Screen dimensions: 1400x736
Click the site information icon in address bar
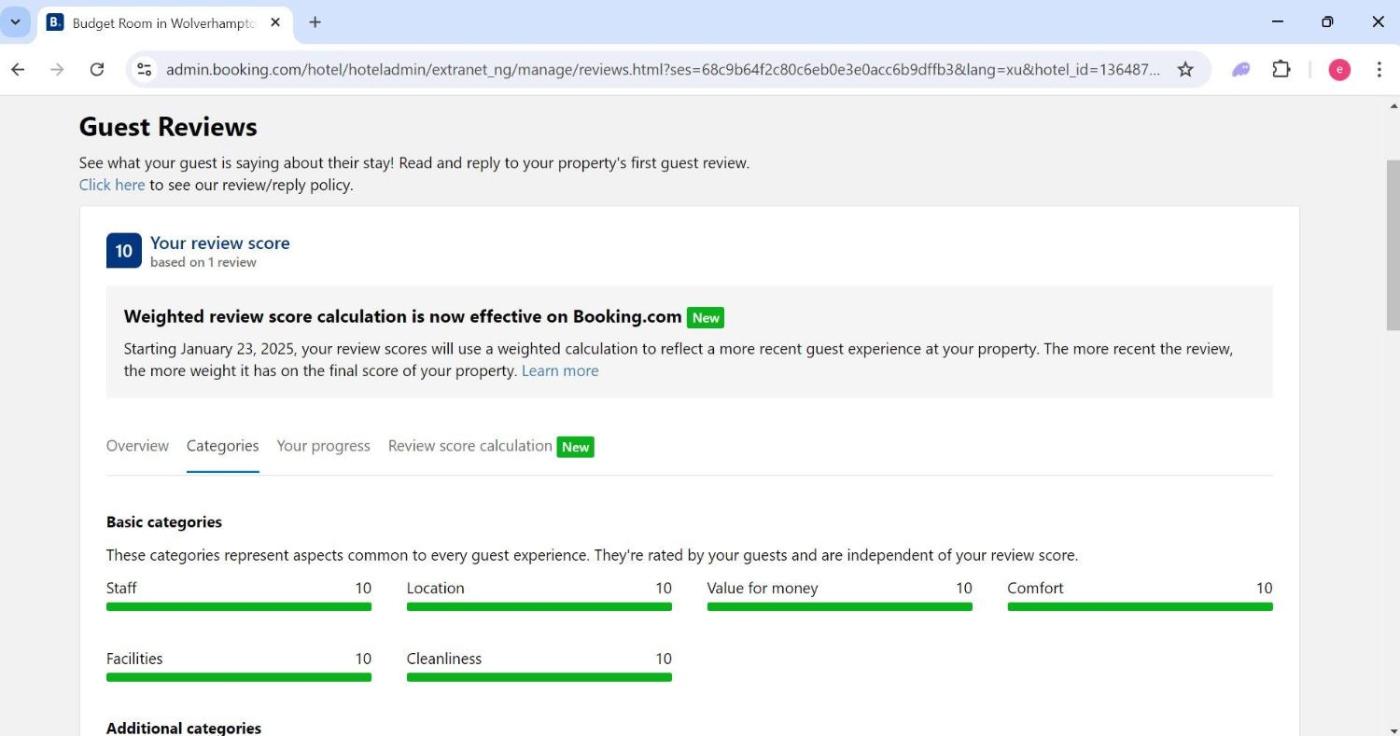145,69
